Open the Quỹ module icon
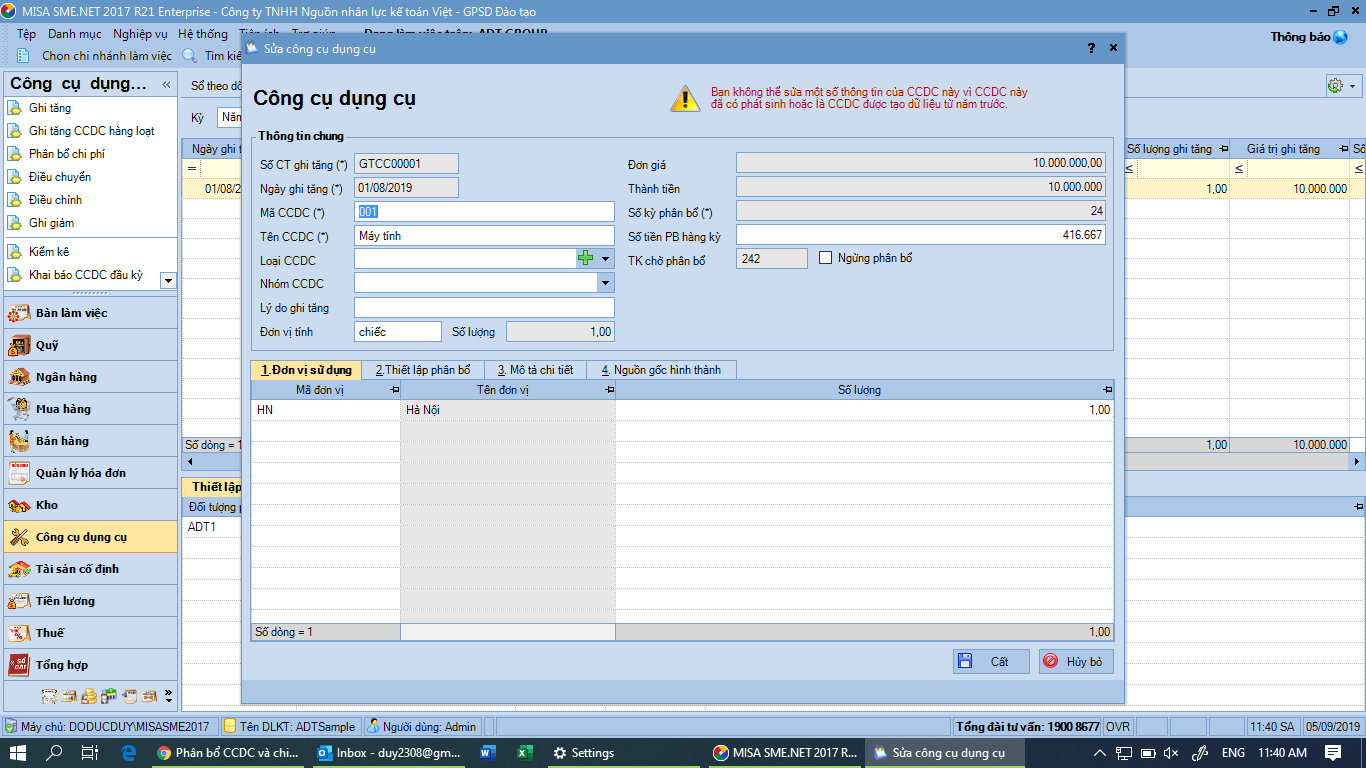The height and width of the screenshot is (768, 1366). (x=19, y=345)
